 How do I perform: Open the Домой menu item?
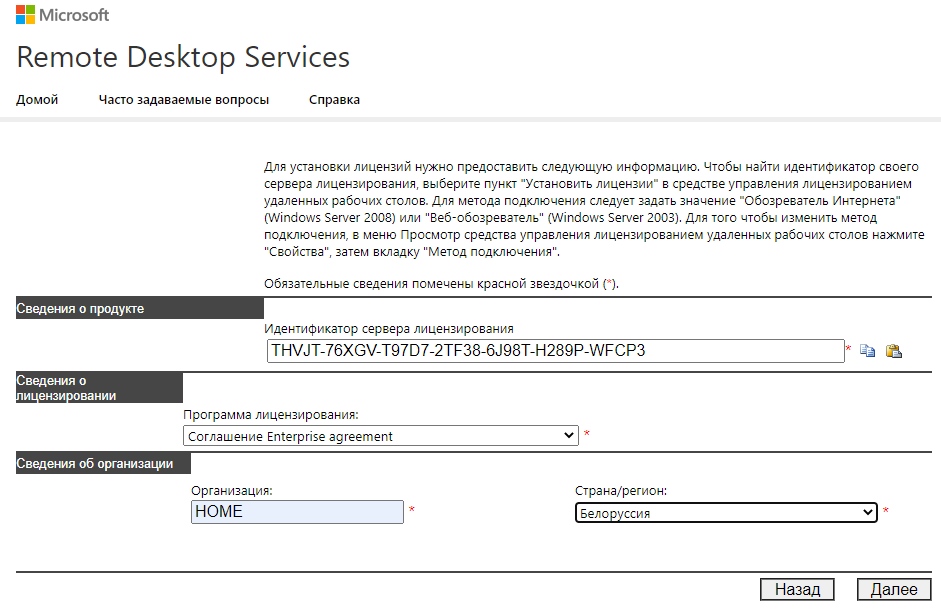pyautogui.click(x=37, y=100)
